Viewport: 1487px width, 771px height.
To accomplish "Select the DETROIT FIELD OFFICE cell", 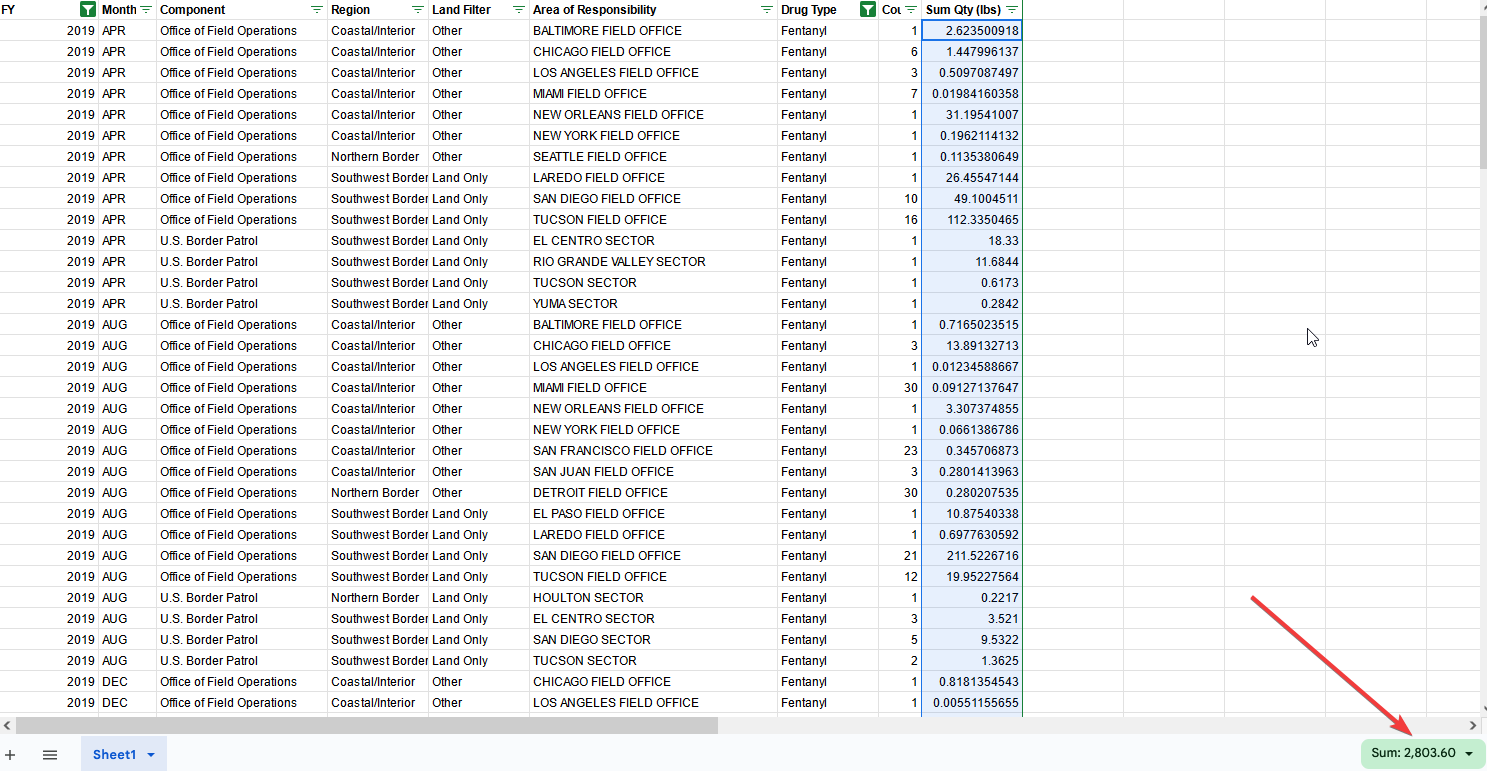I will [x=654, y=493].
